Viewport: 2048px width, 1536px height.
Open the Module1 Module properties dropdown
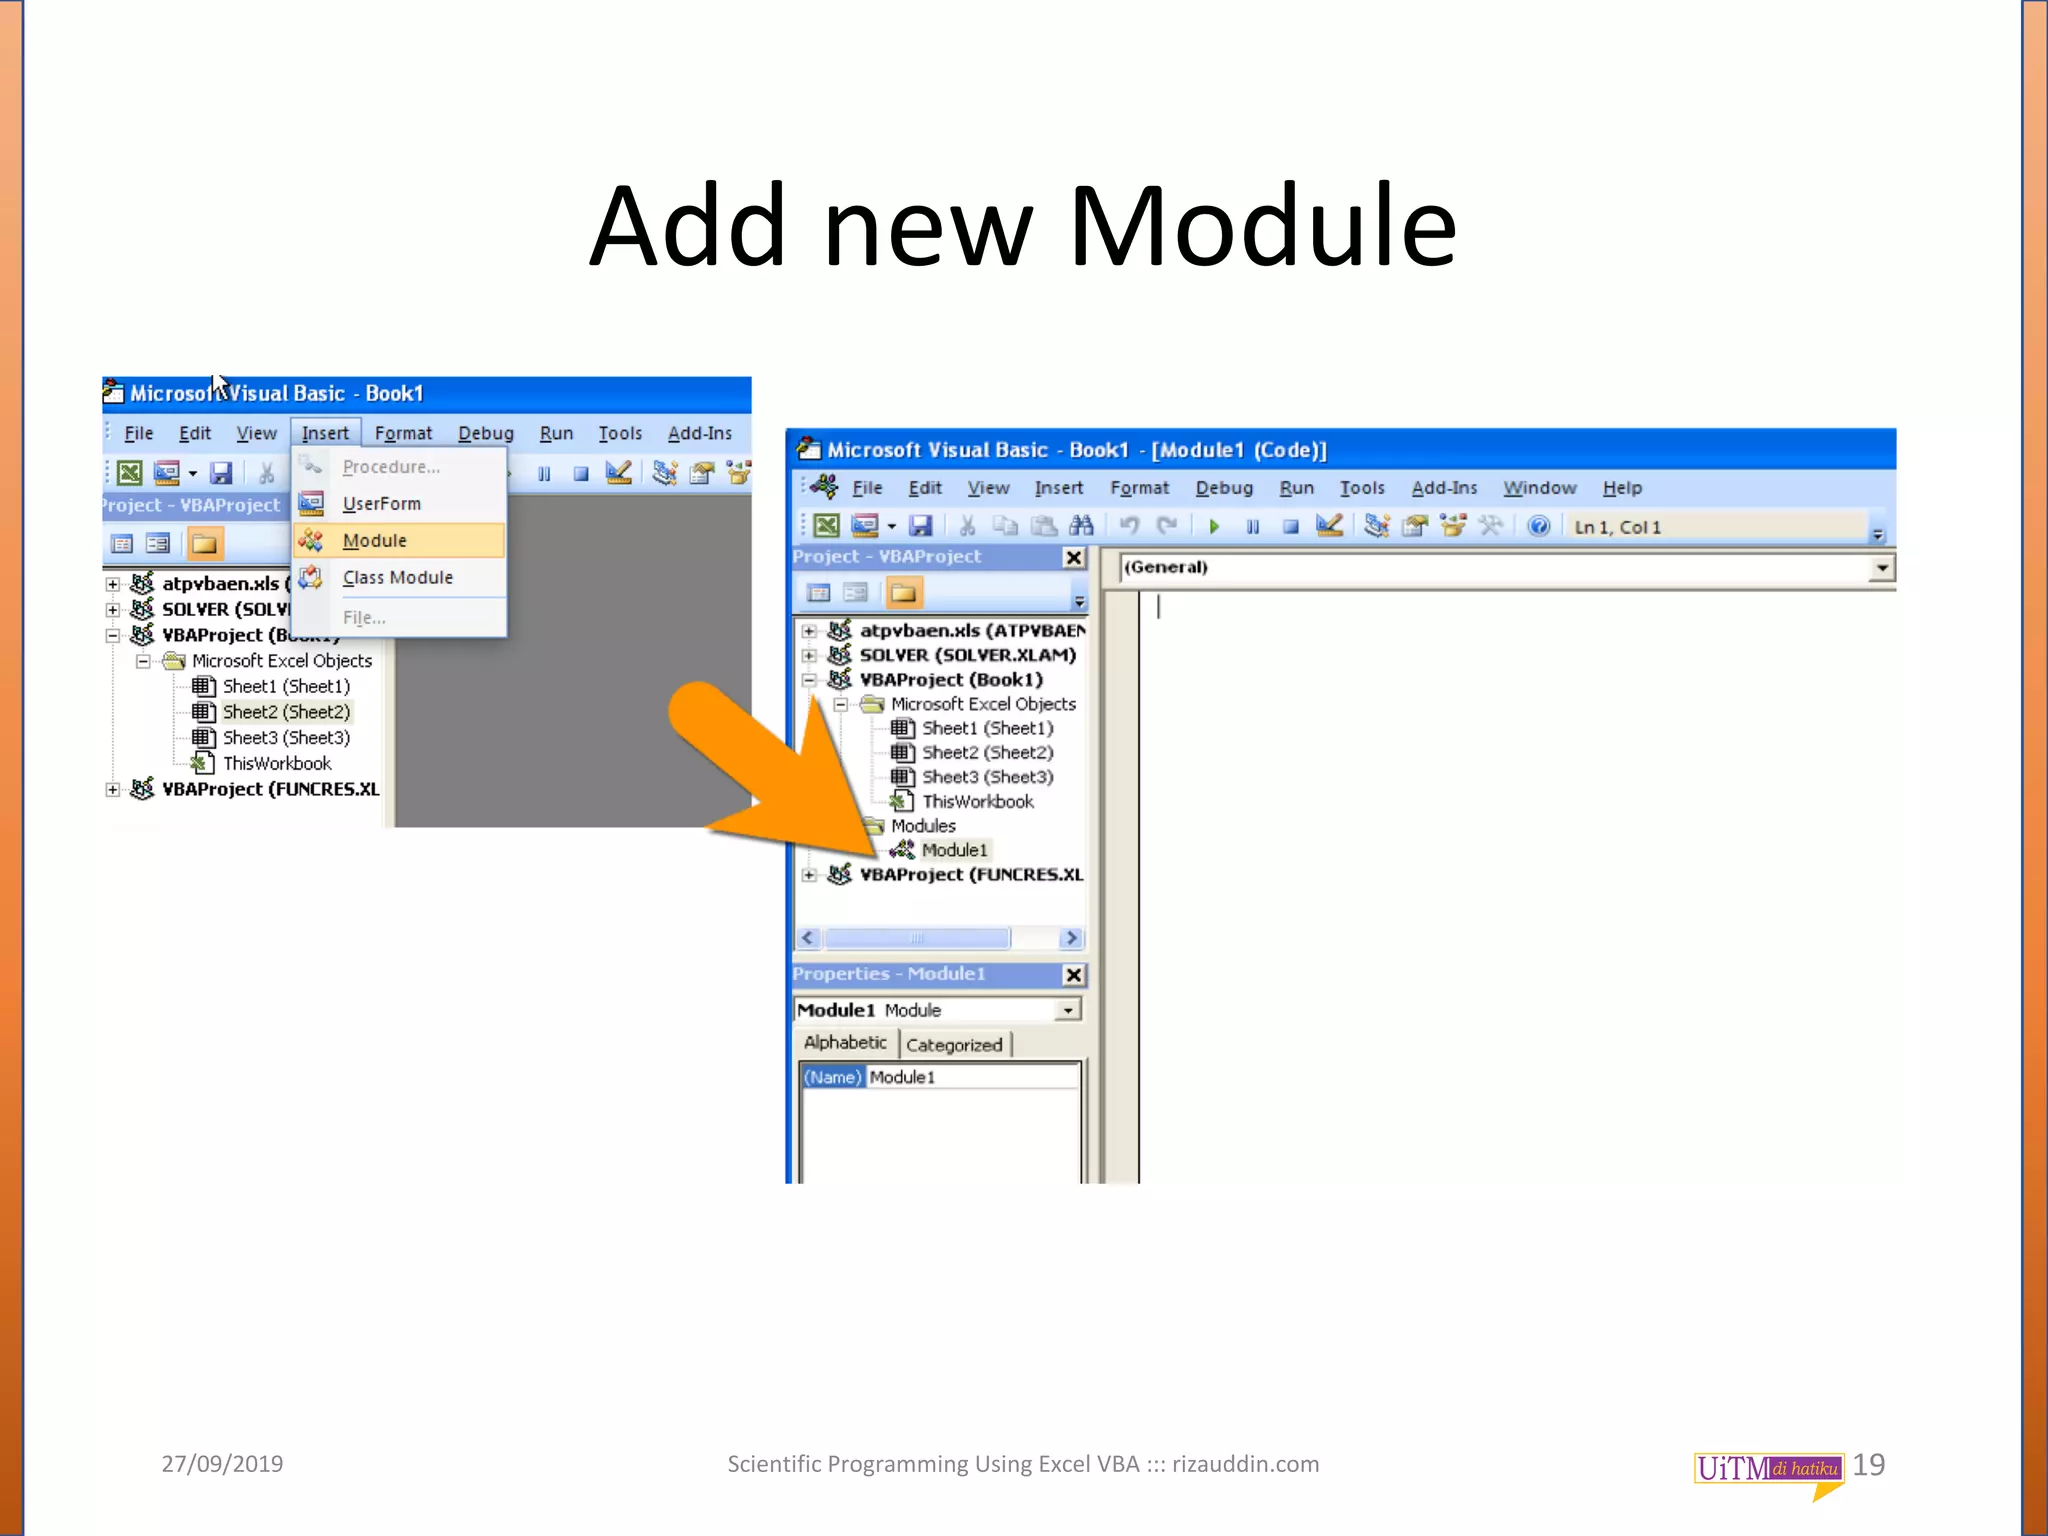[x=1068, y=1010]
